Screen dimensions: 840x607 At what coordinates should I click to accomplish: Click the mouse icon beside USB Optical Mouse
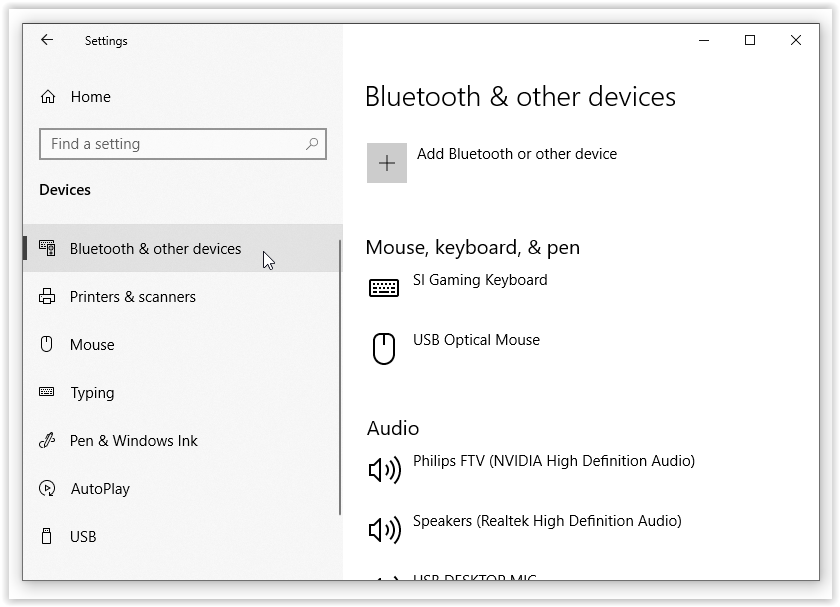(x=383, y=344)
